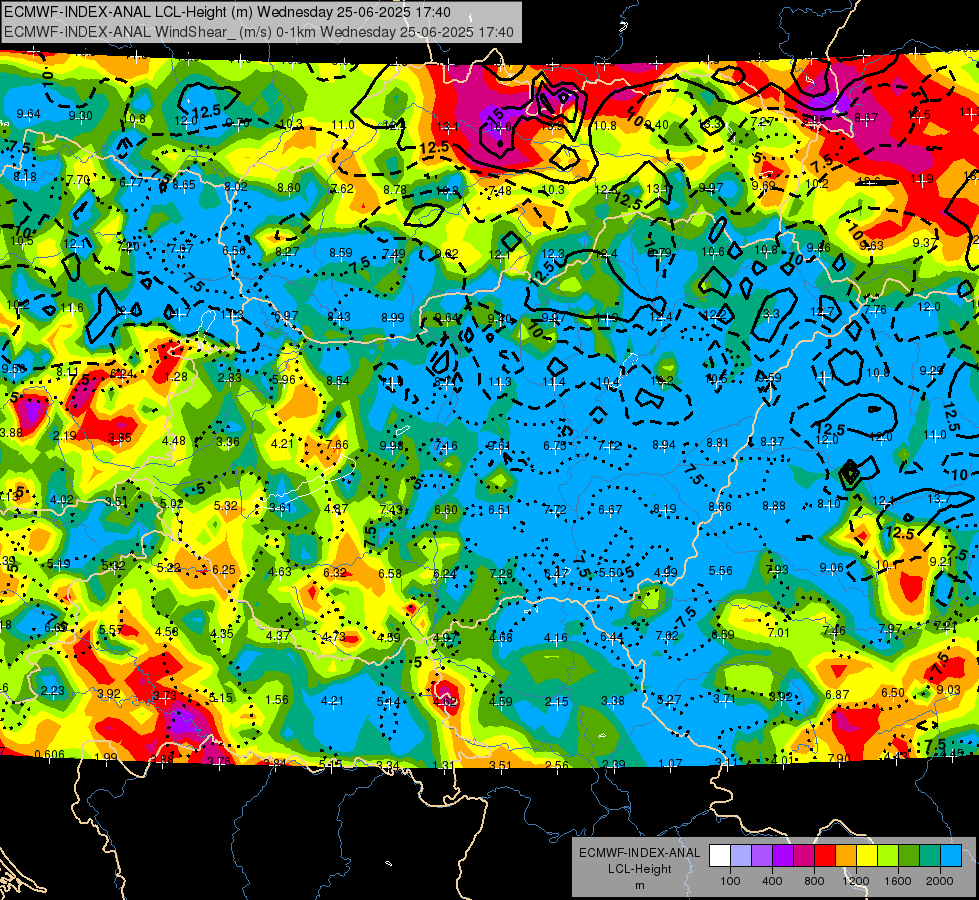Click the grid value 8.81
This screenshot has height=900, width=979.
click(x=717, y=443)
